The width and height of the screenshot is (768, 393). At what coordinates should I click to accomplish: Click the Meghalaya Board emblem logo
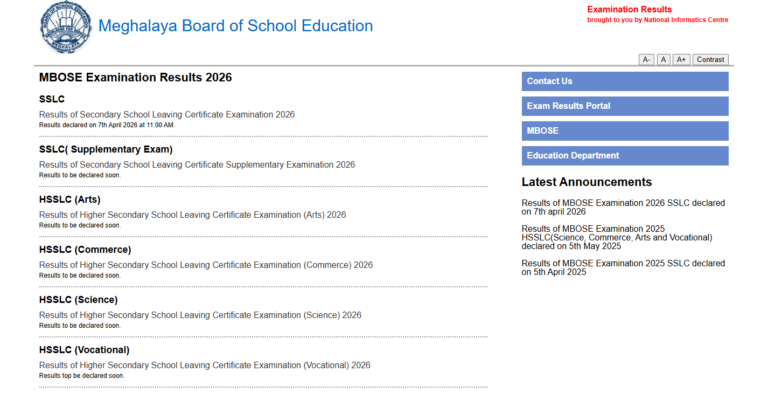[x=66, y=27]
